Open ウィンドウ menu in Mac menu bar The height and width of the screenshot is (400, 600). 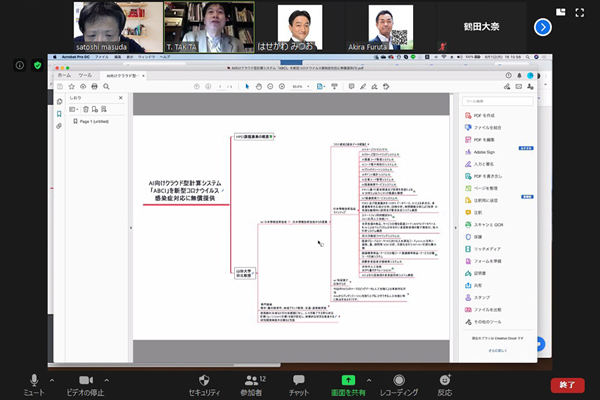pyautogui.click(x=146, y=57)
